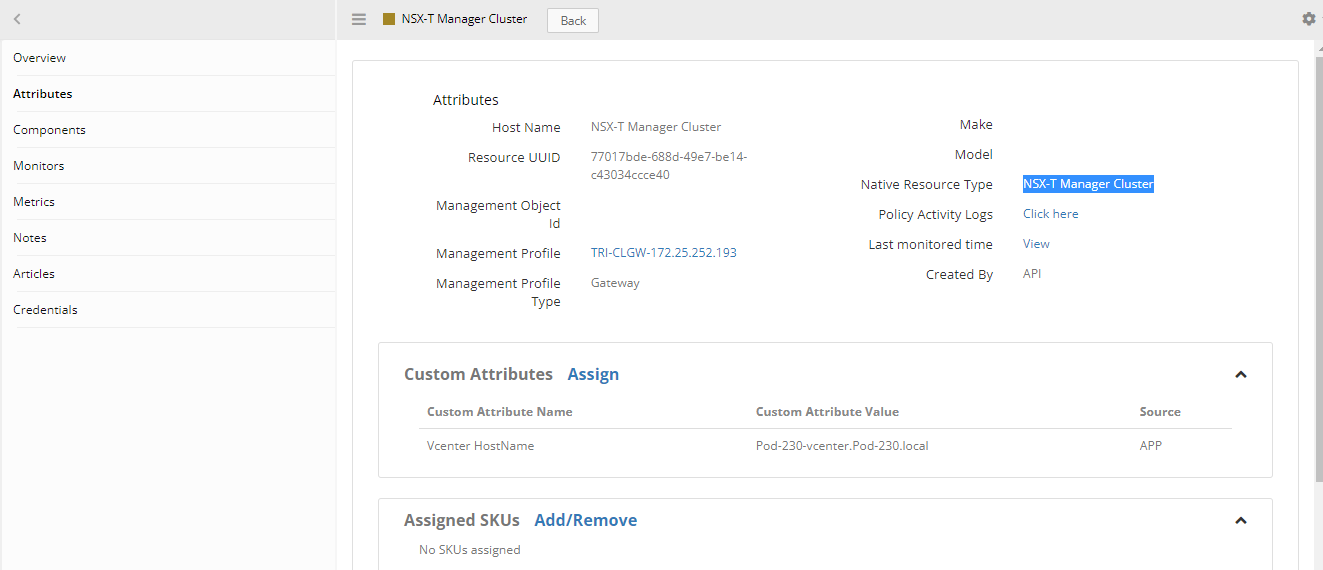The image size is (1323, 570).
Task: Click the APP source cell
Action: 1151,446
